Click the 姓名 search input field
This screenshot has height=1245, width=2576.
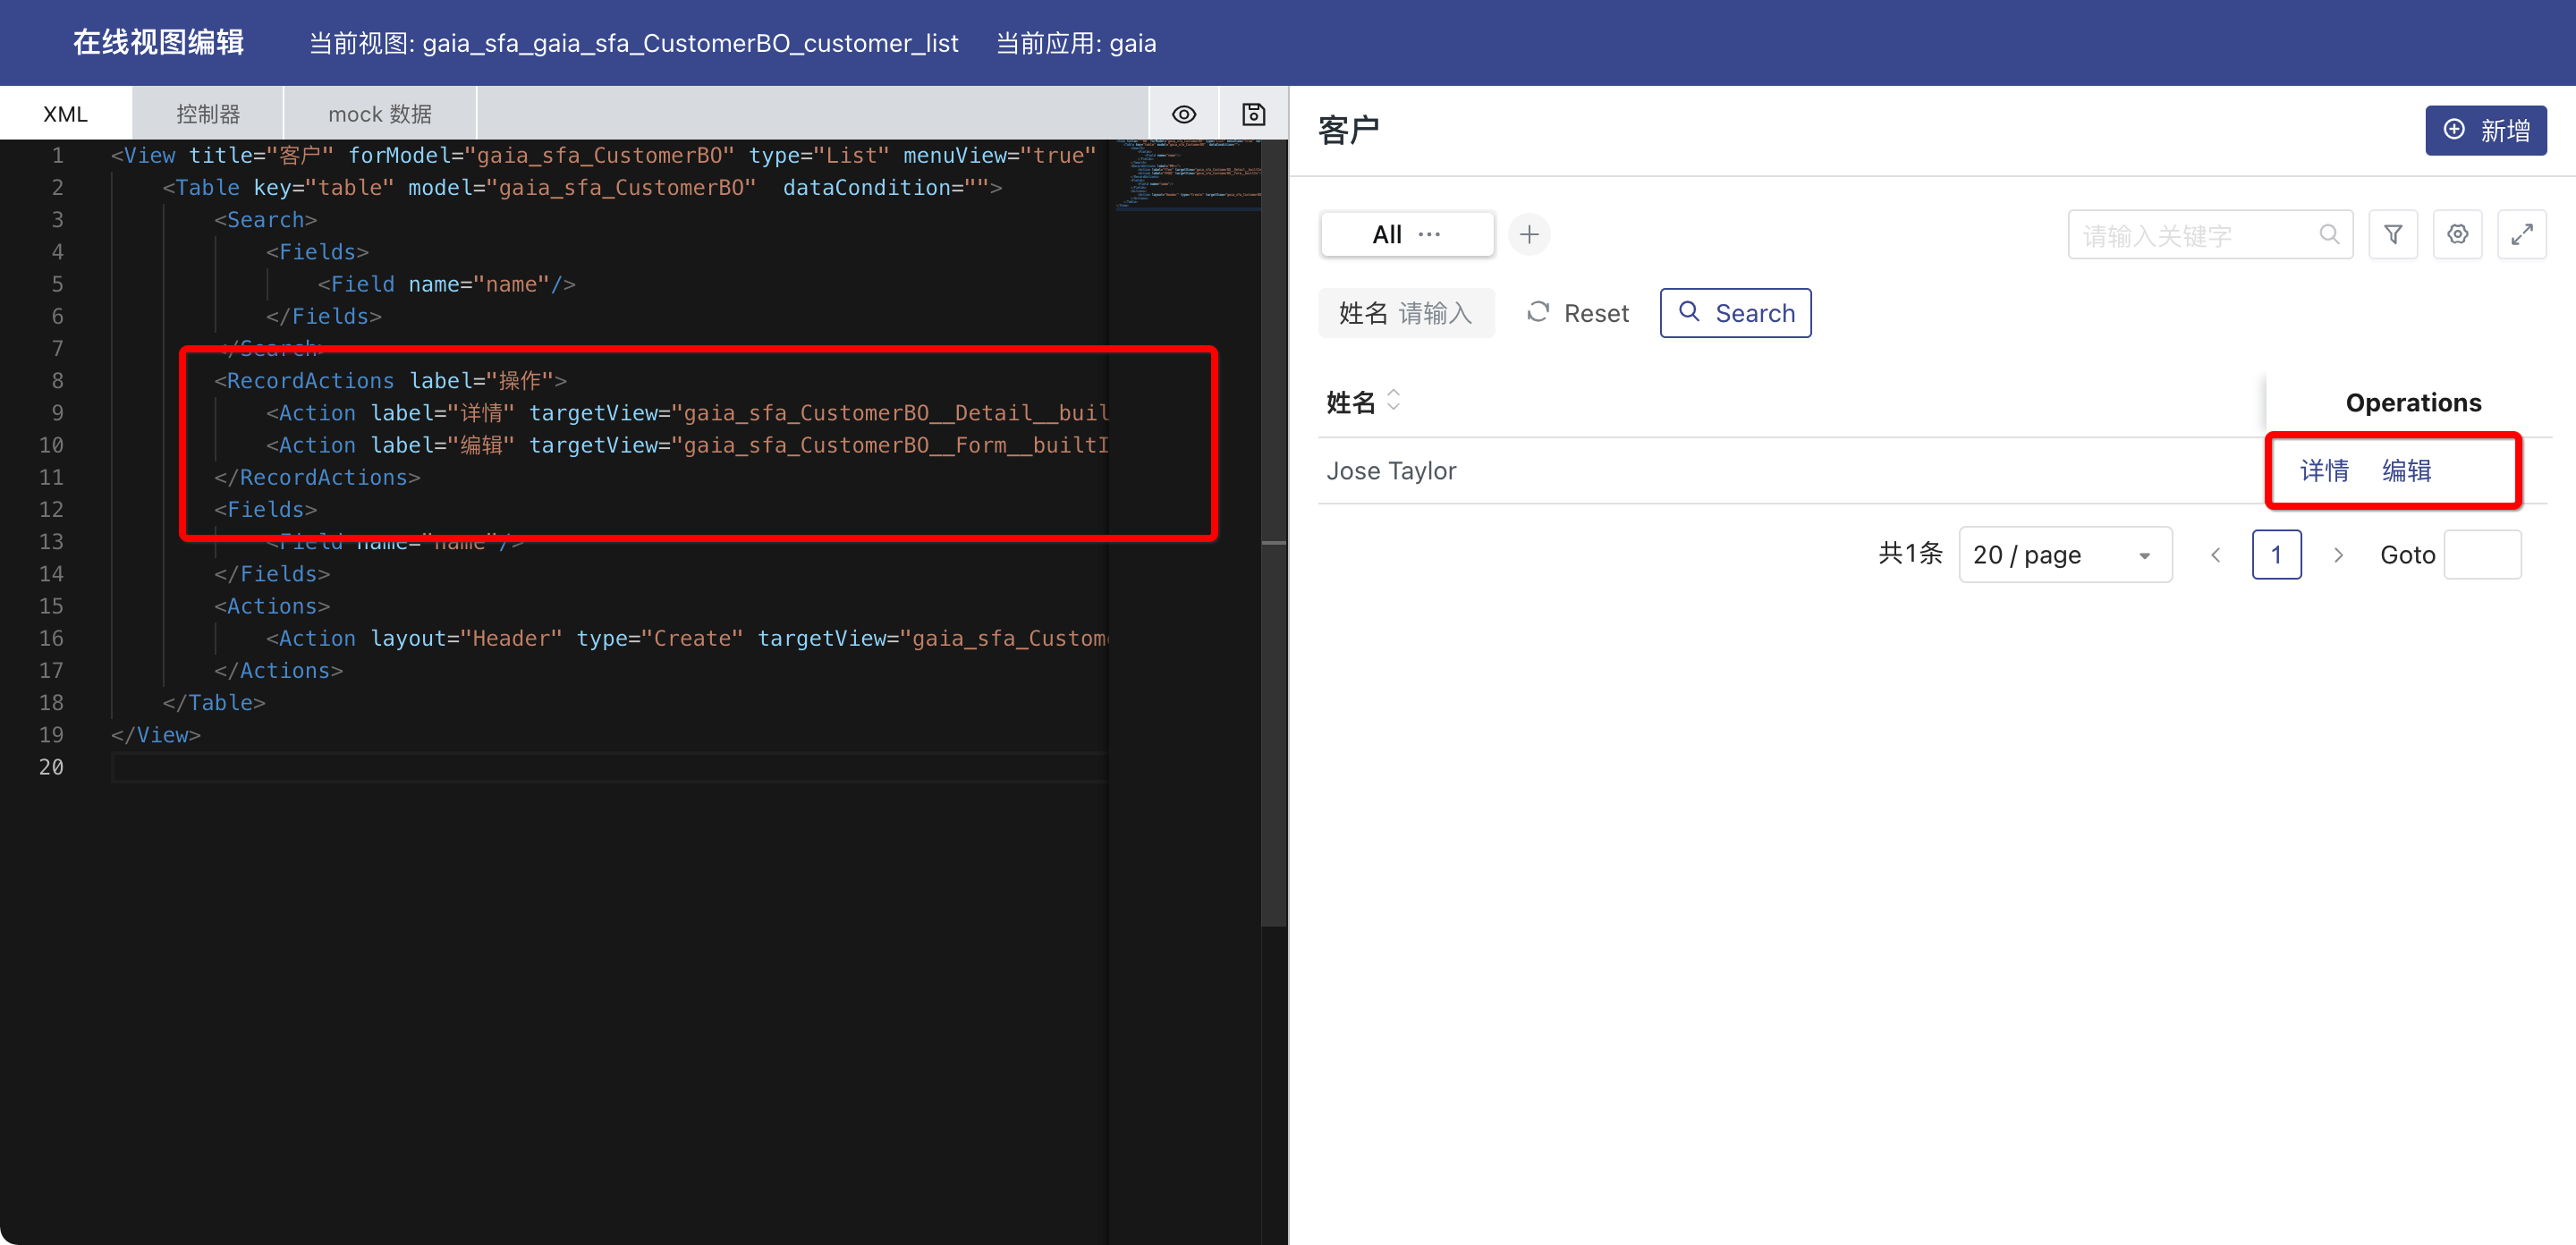1406,313
